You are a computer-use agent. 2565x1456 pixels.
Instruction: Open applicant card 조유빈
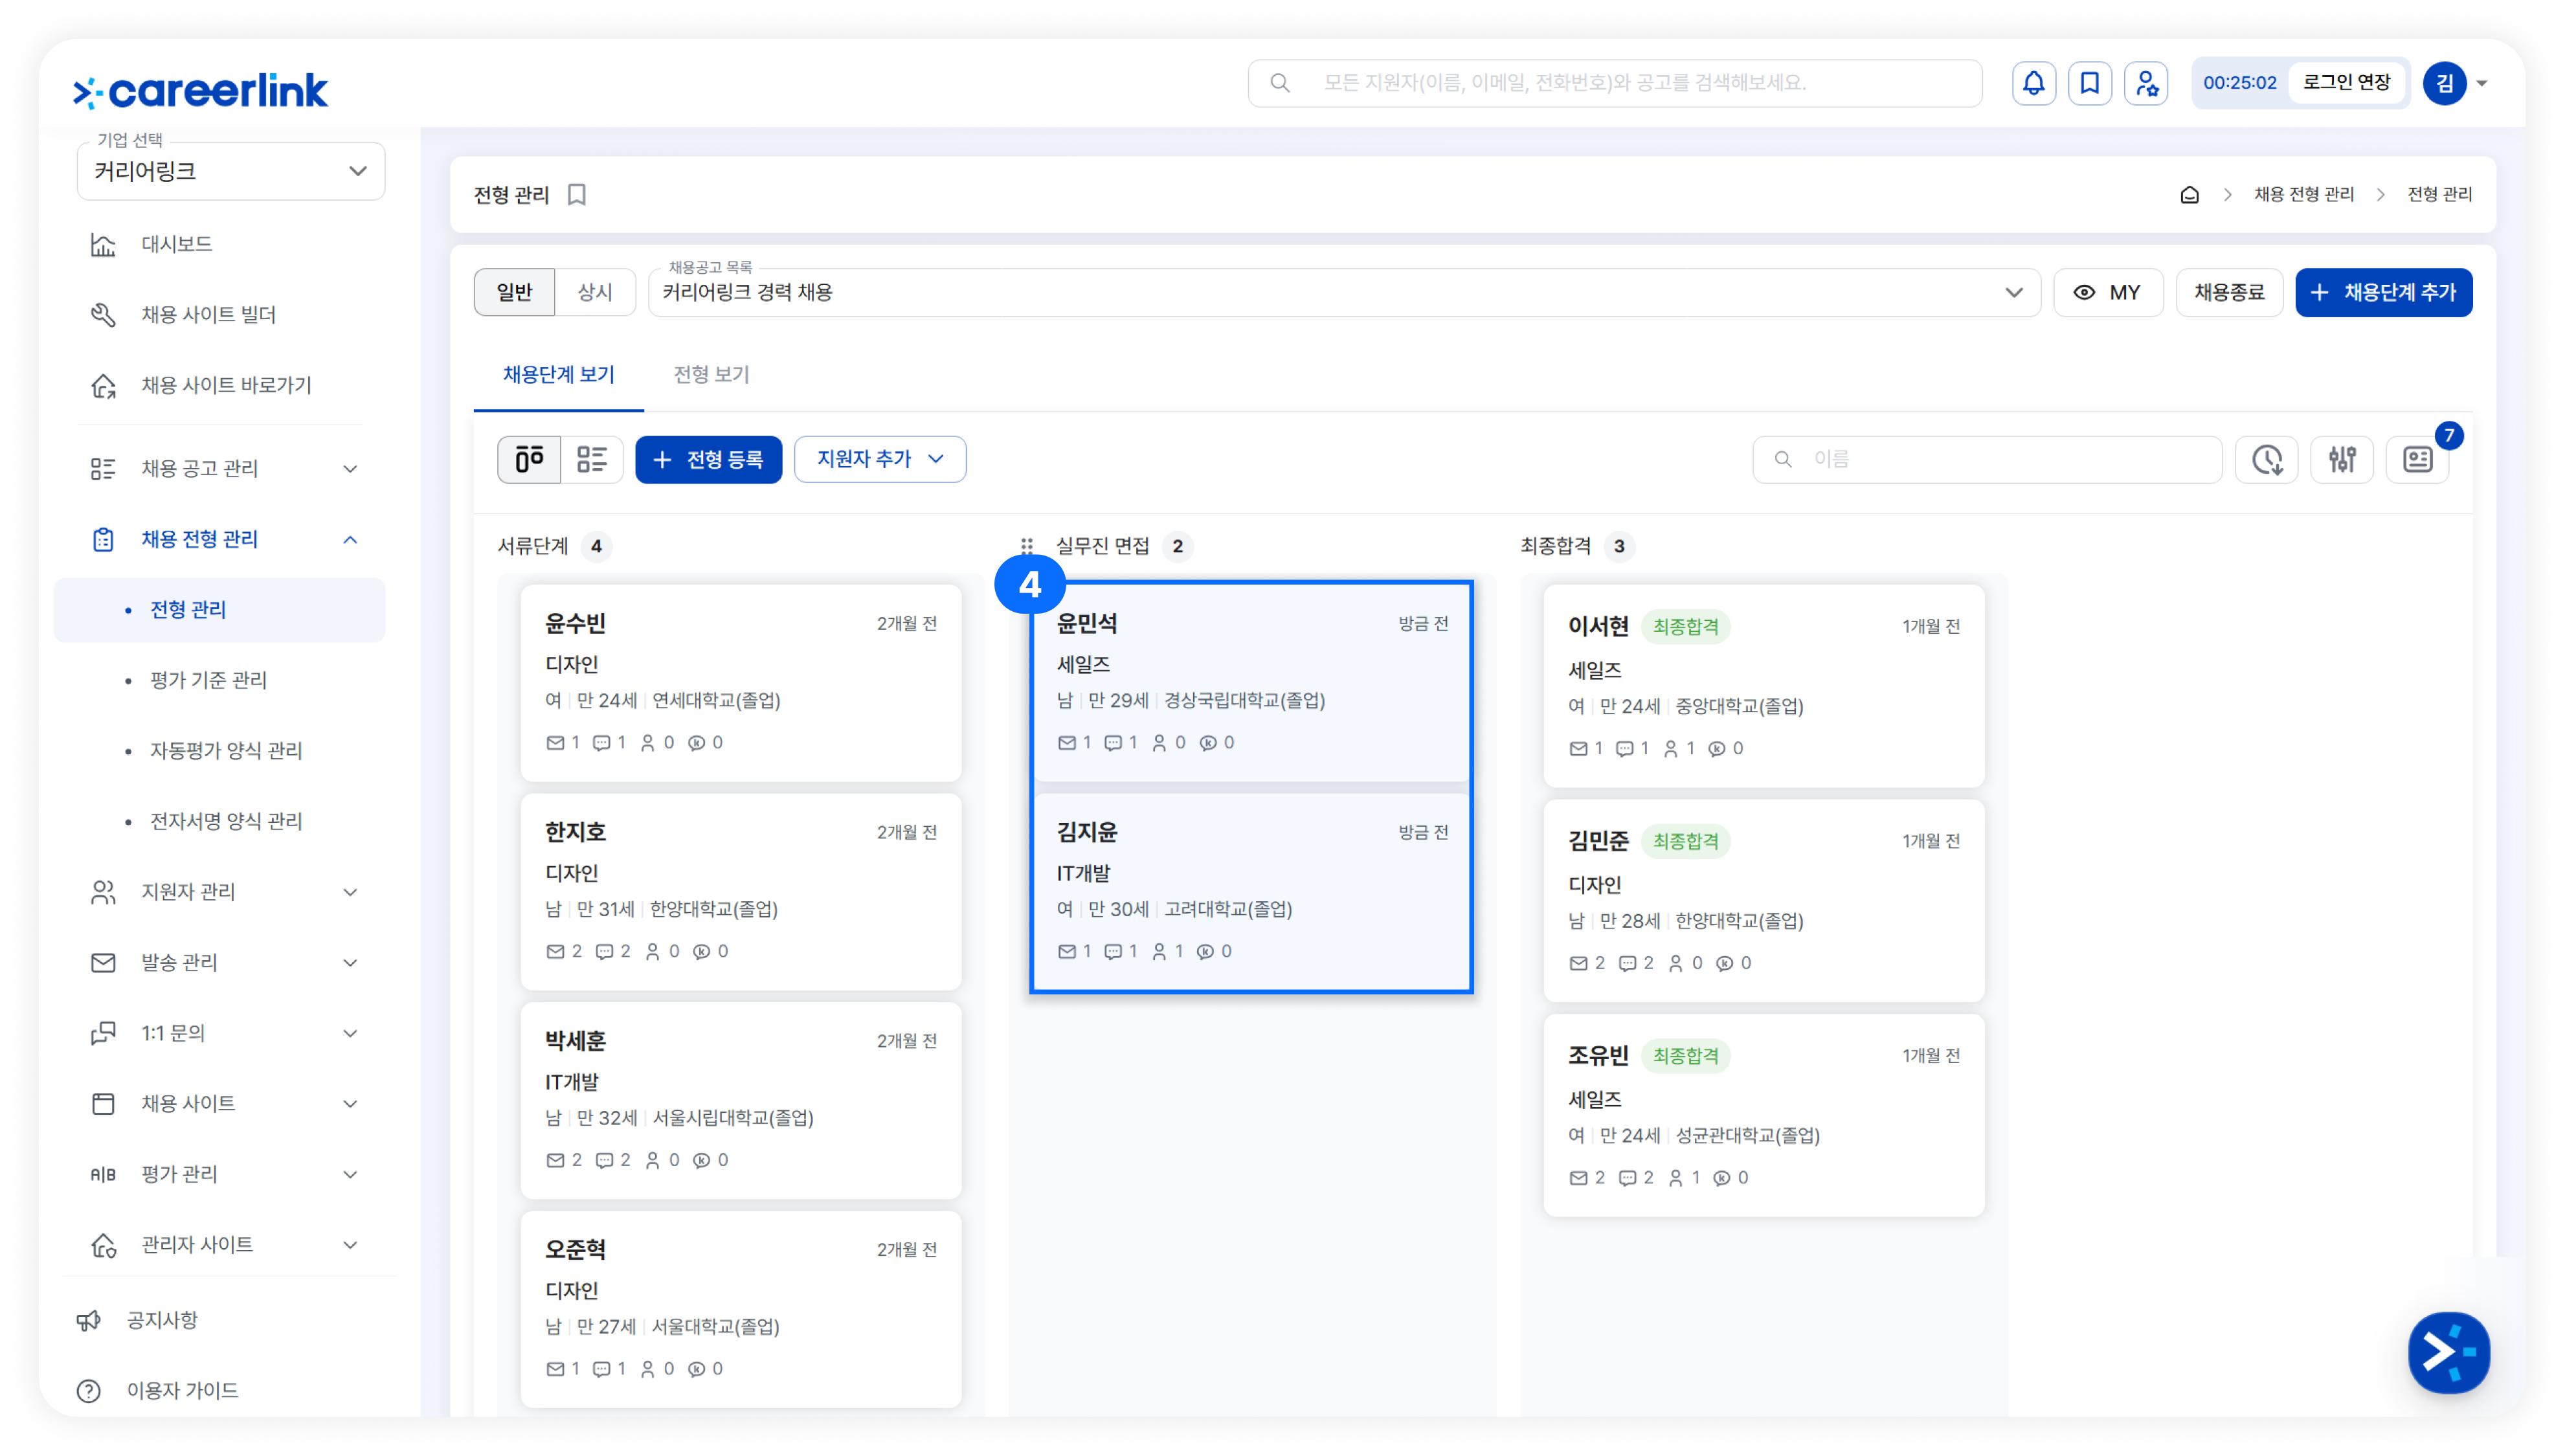[x=1763, y=1116]
